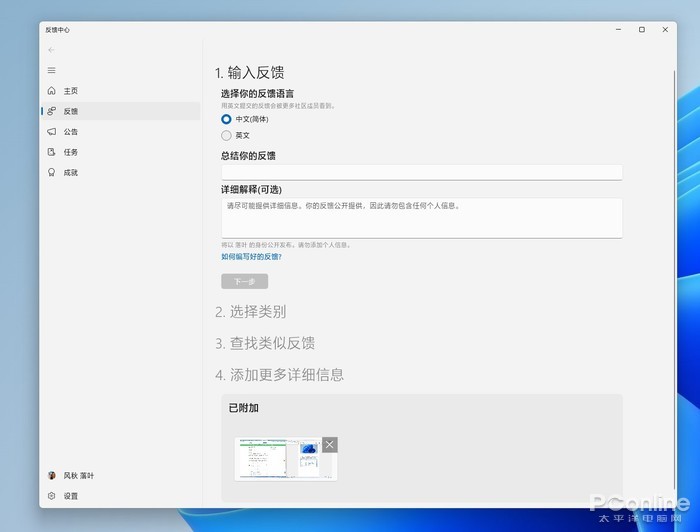Open 设置 via the gear icon
Image resolution: width=700 pixels, height=532 pixels.
(x=52, y=496)
